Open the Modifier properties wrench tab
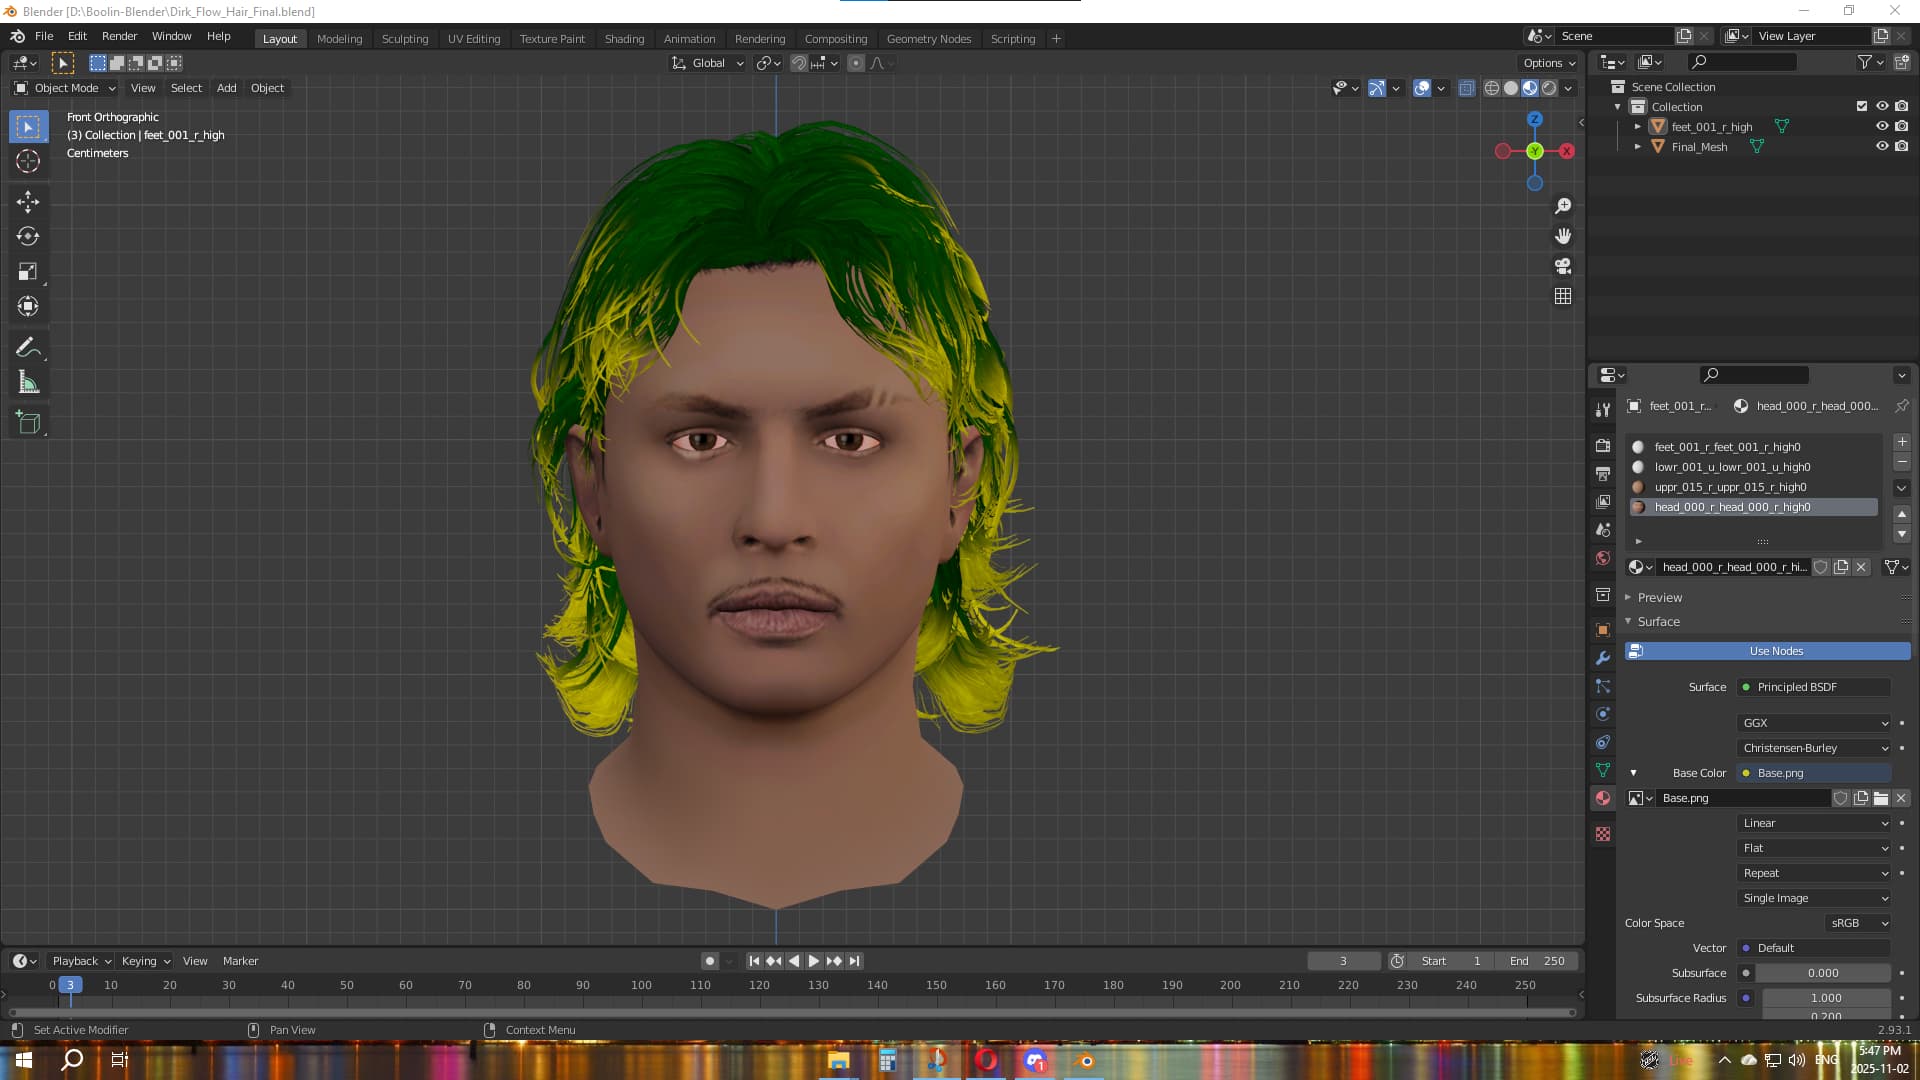Viewport: 1920px width, 1080px height. coord(1603,658)
